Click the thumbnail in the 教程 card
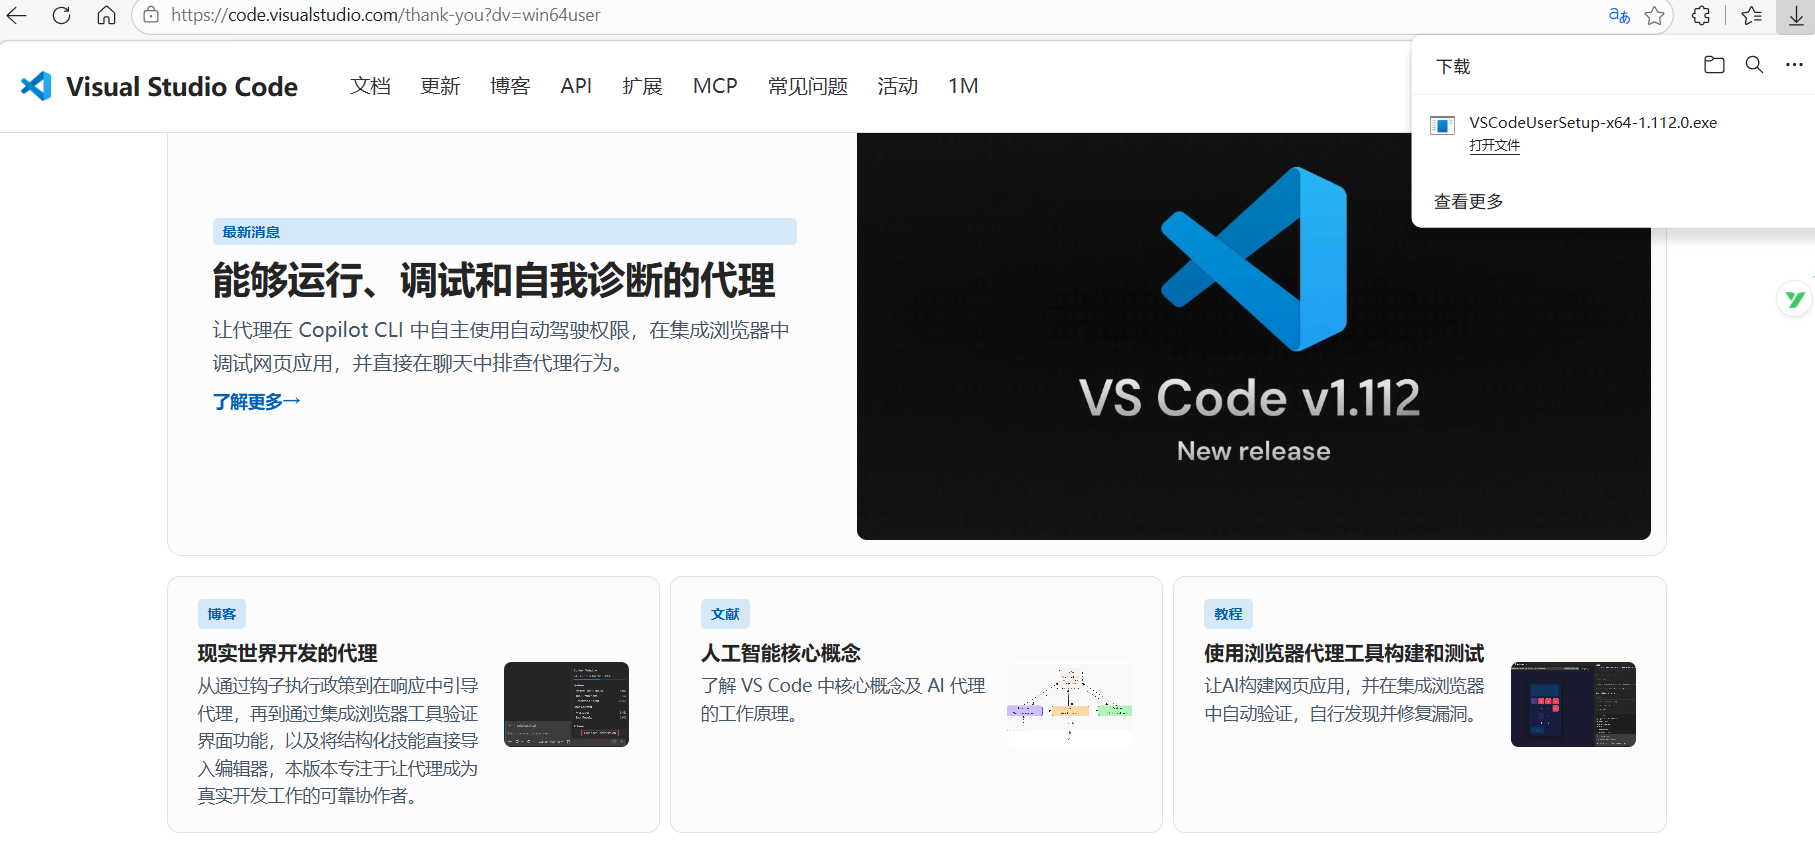This screenshot has width=1815, height=868. click(x=1573, y=704)
